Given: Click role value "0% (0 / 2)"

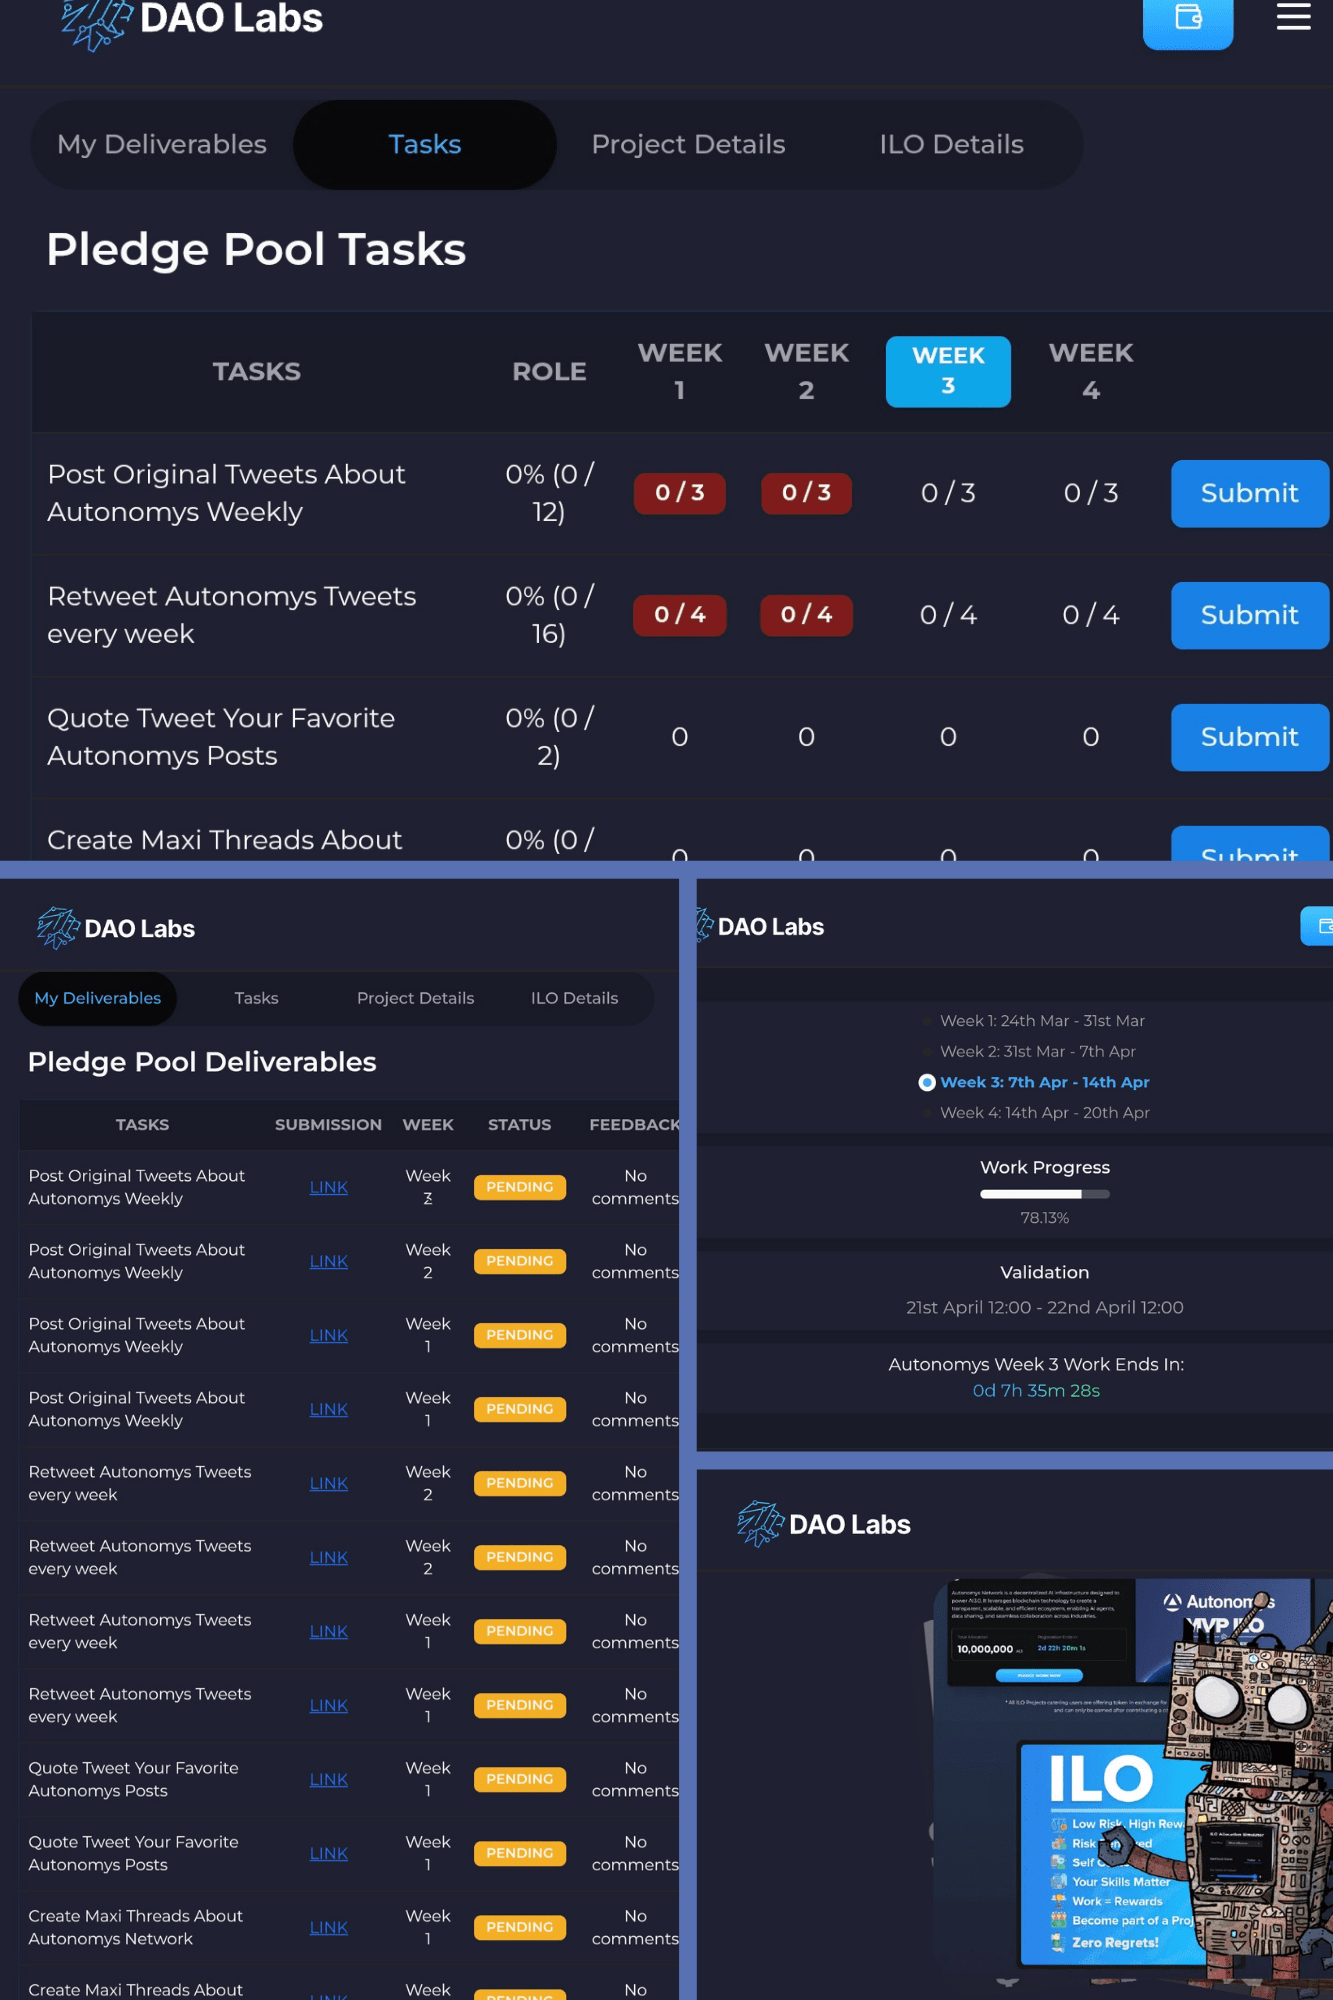Looking at the screenshot, I should point(549,737).
